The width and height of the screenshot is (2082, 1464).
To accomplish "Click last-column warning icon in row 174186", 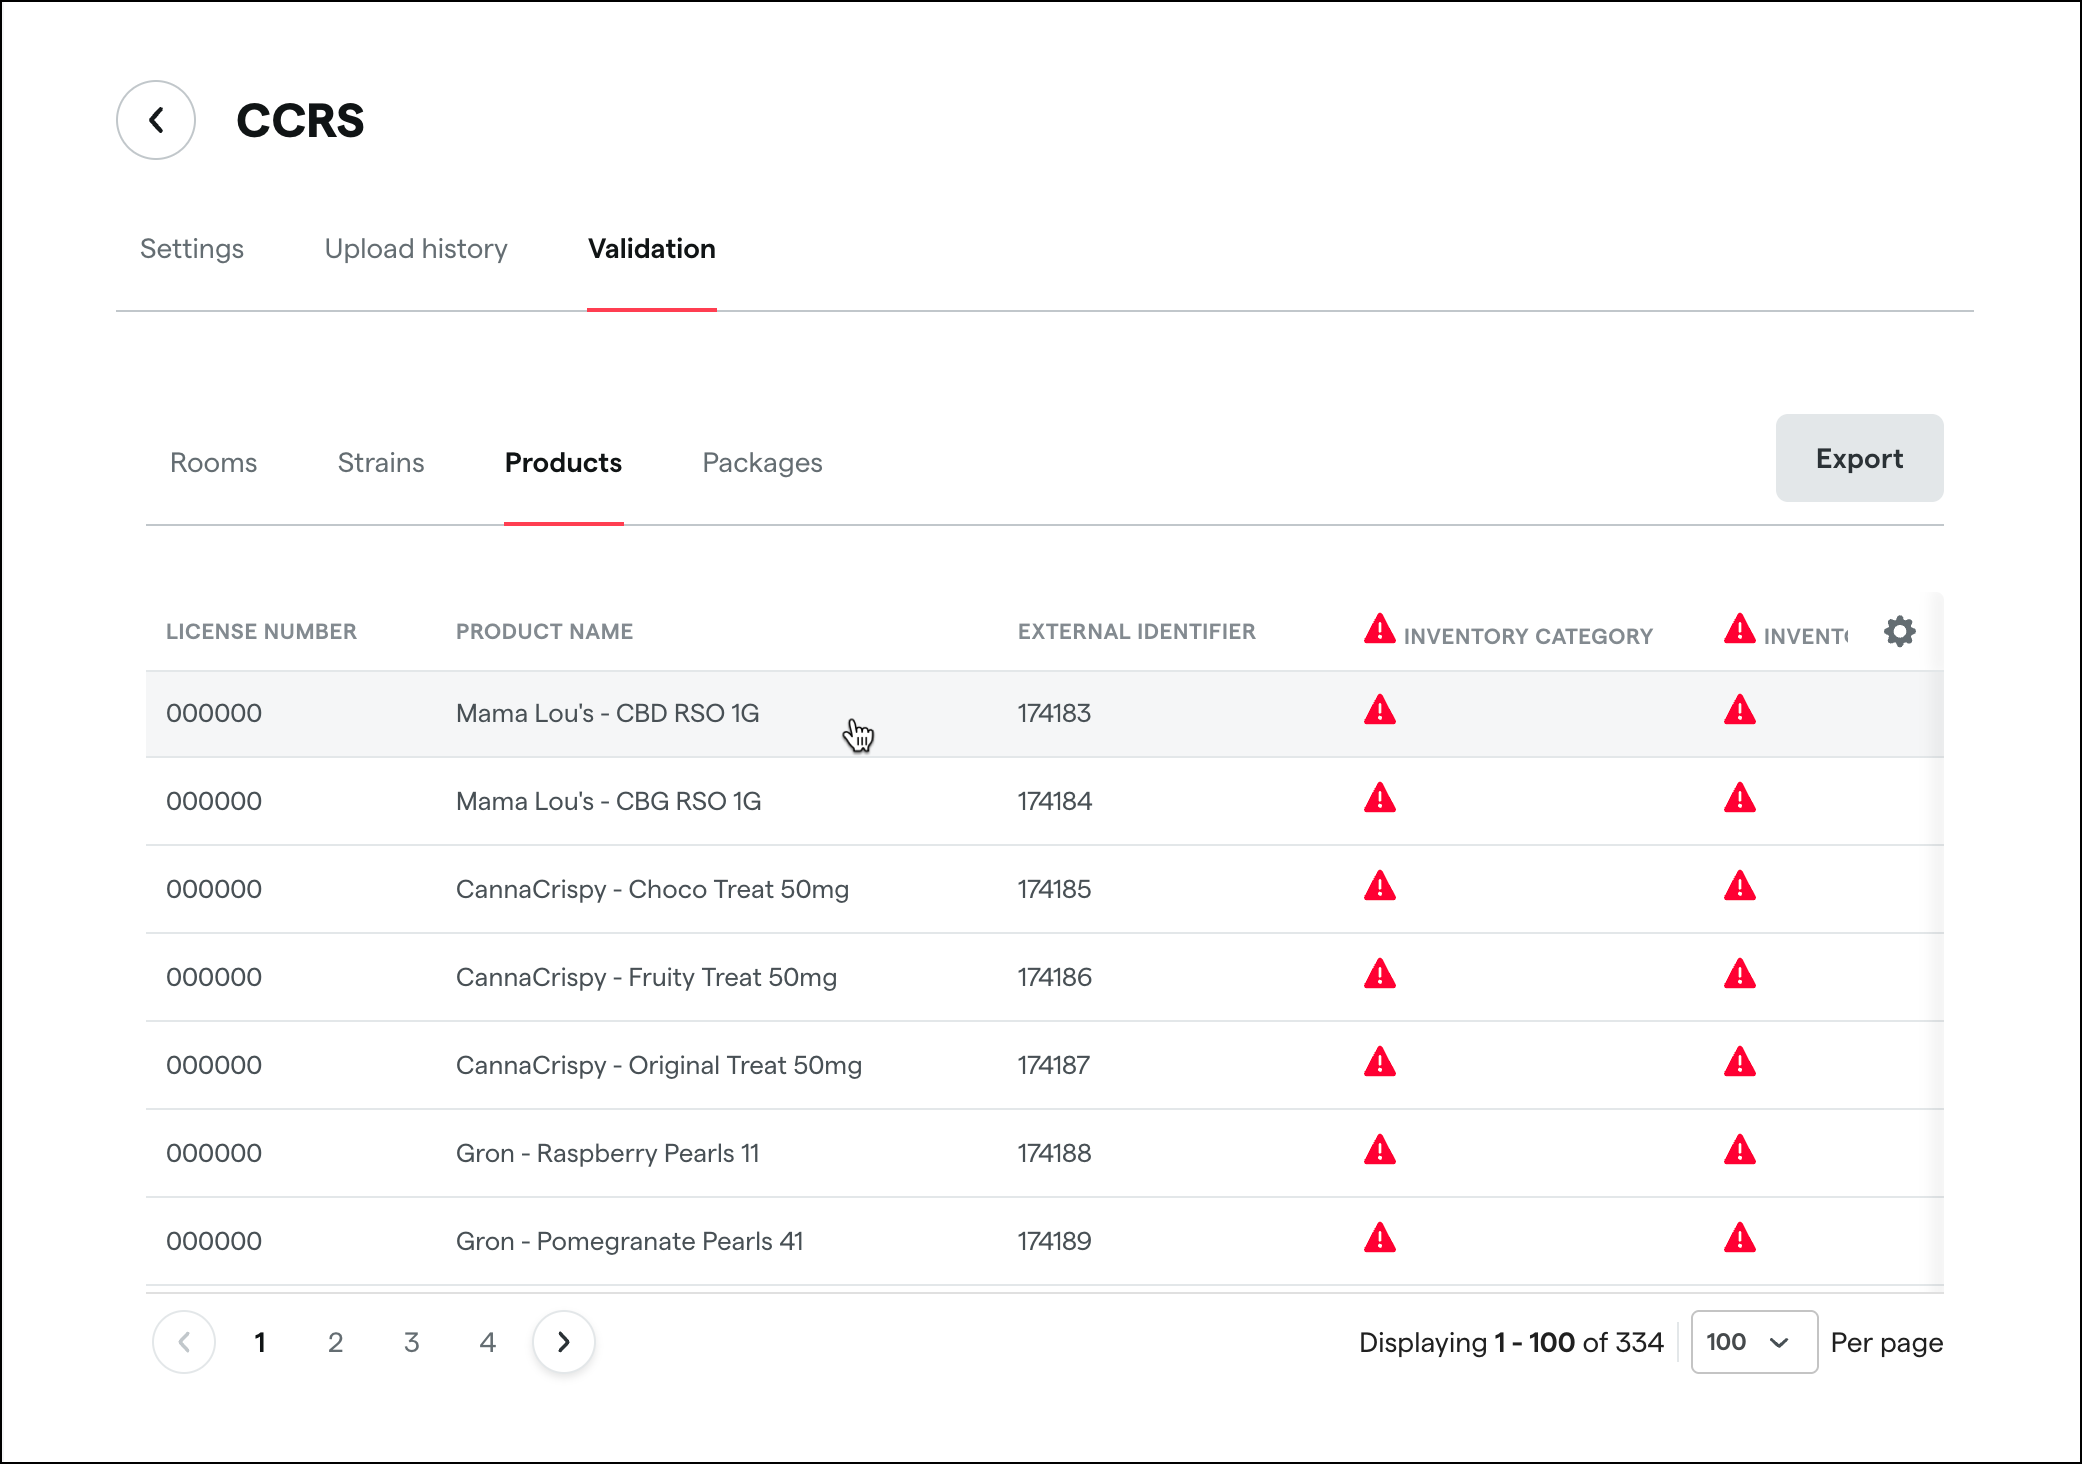I will (1739, 974).
